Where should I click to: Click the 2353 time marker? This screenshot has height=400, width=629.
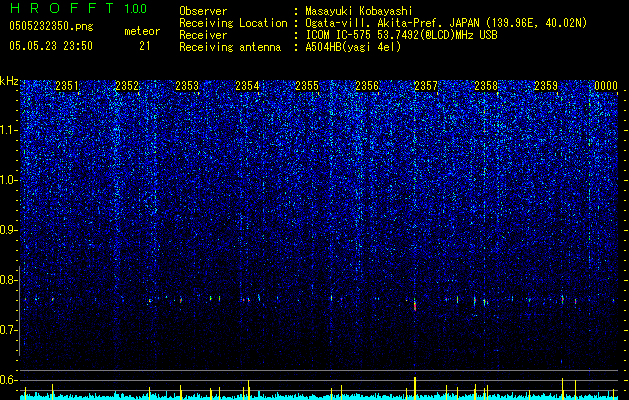pos(187,85)
